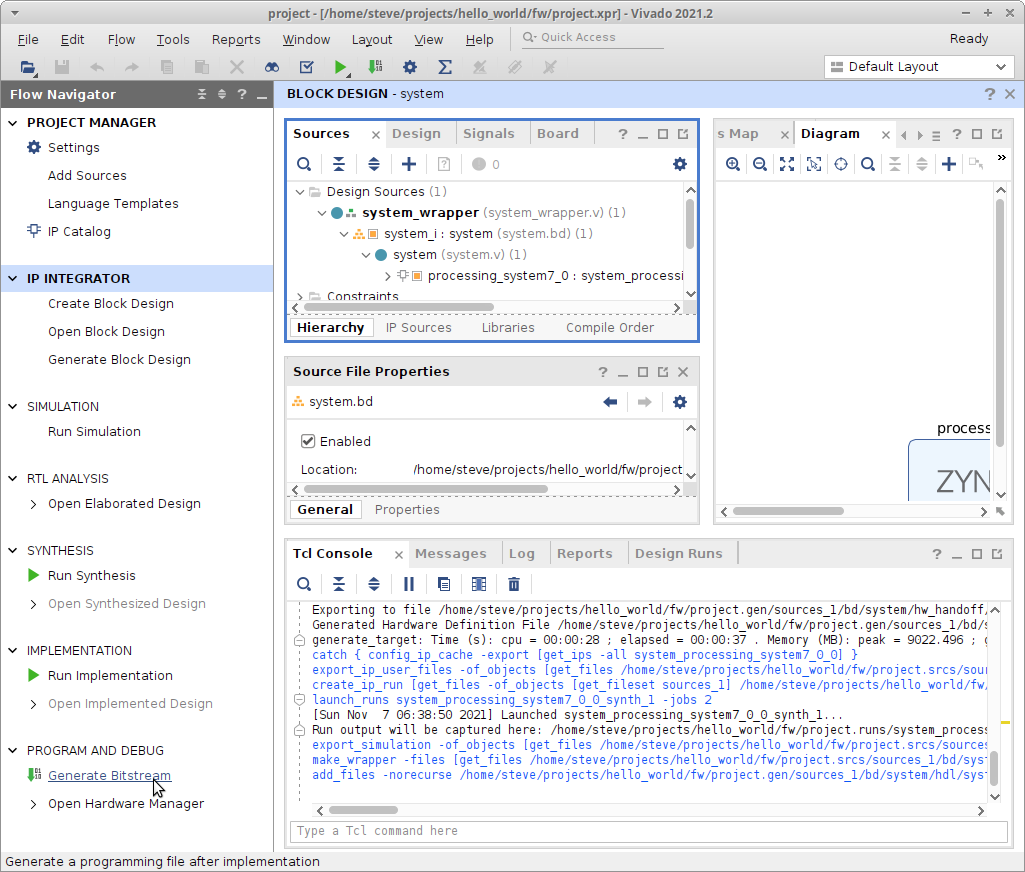Clear the Tcl Console with trash icon
The width and height of the screenshot is (1025, 872).
pos(514,584)
